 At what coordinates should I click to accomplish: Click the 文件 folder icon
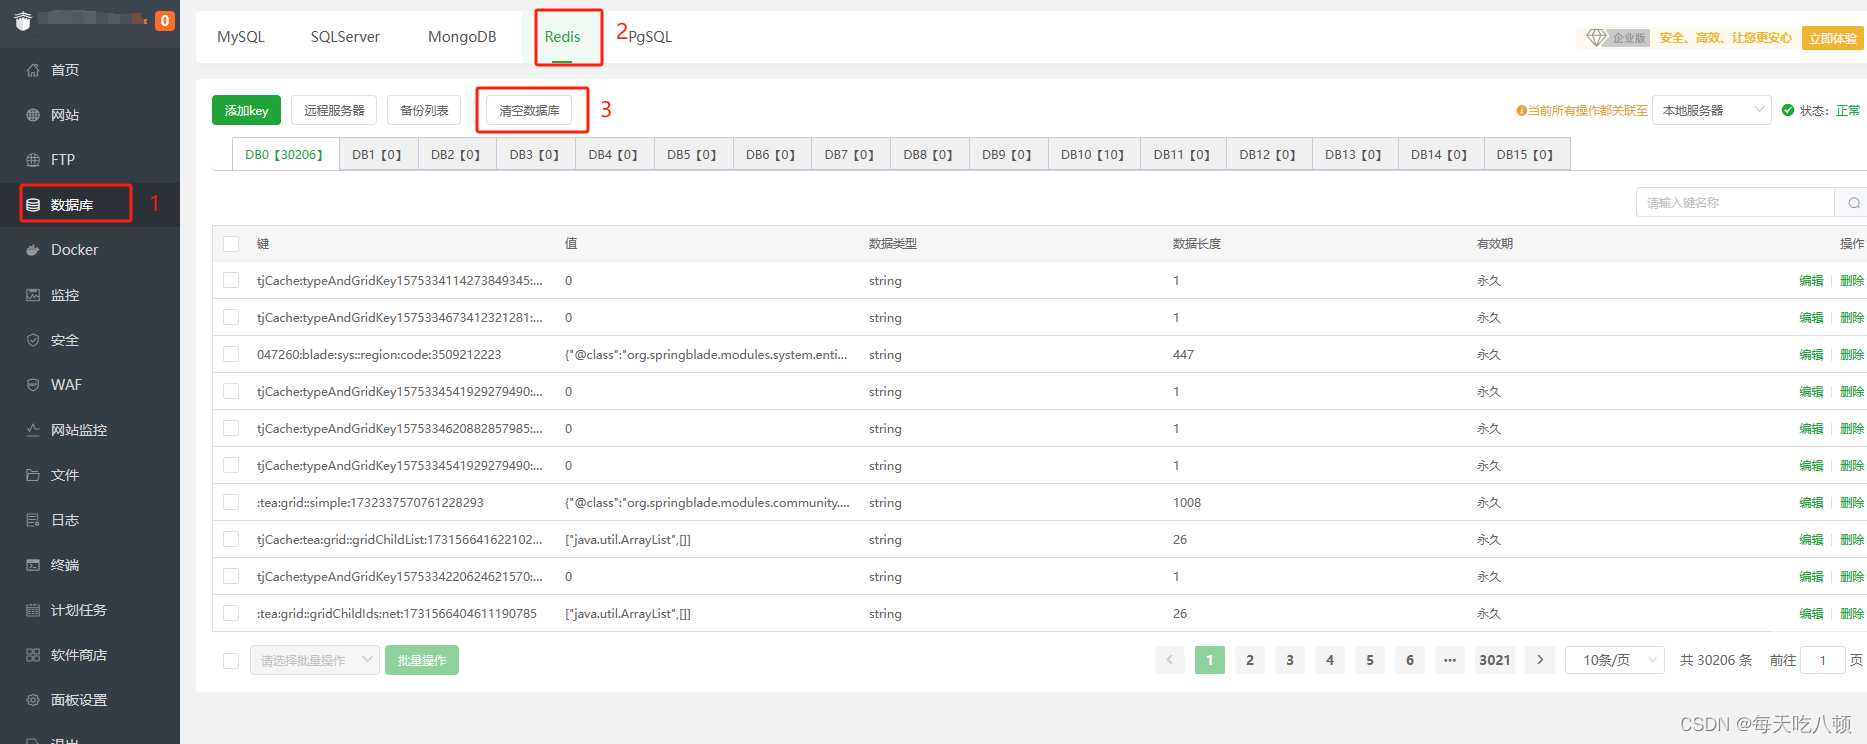pyautogui.click(x=33, y=475)
